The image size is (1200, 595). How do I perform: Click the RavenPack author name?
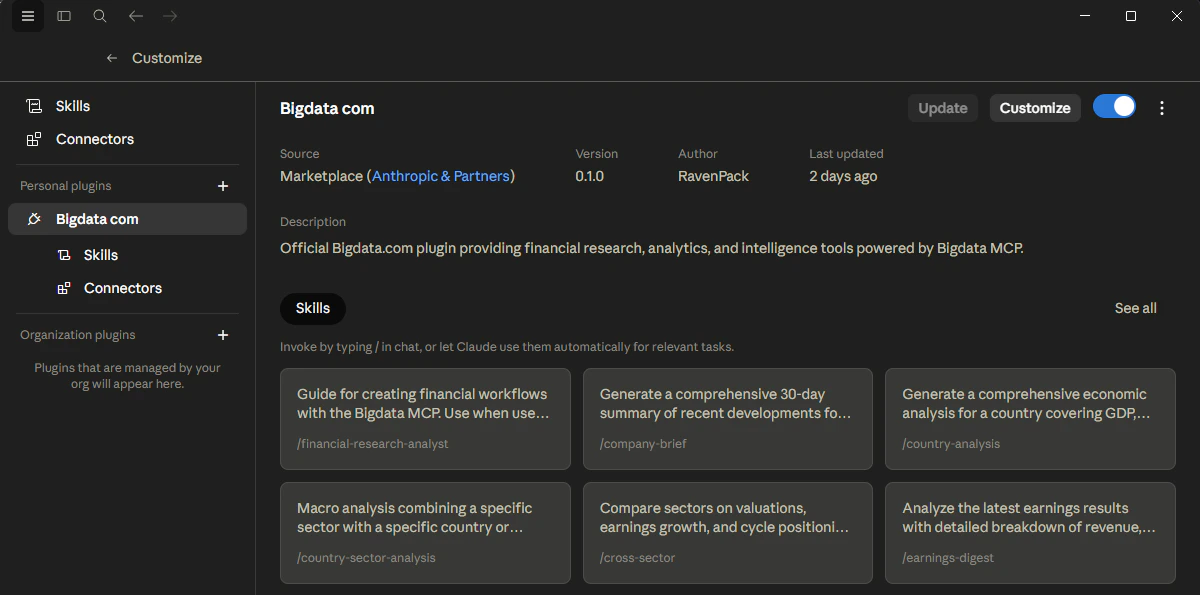tap(713, 176)
